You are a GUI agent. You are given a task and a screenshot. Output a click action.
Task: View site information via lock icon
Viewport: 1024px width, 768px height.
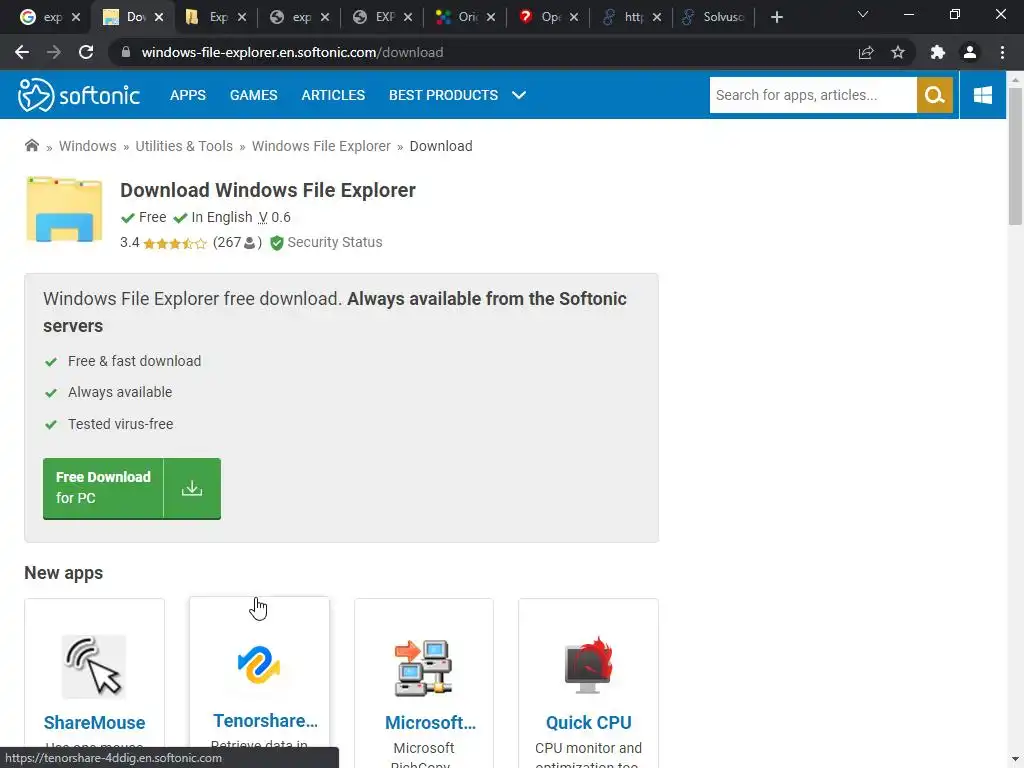[x=126, y=52]
